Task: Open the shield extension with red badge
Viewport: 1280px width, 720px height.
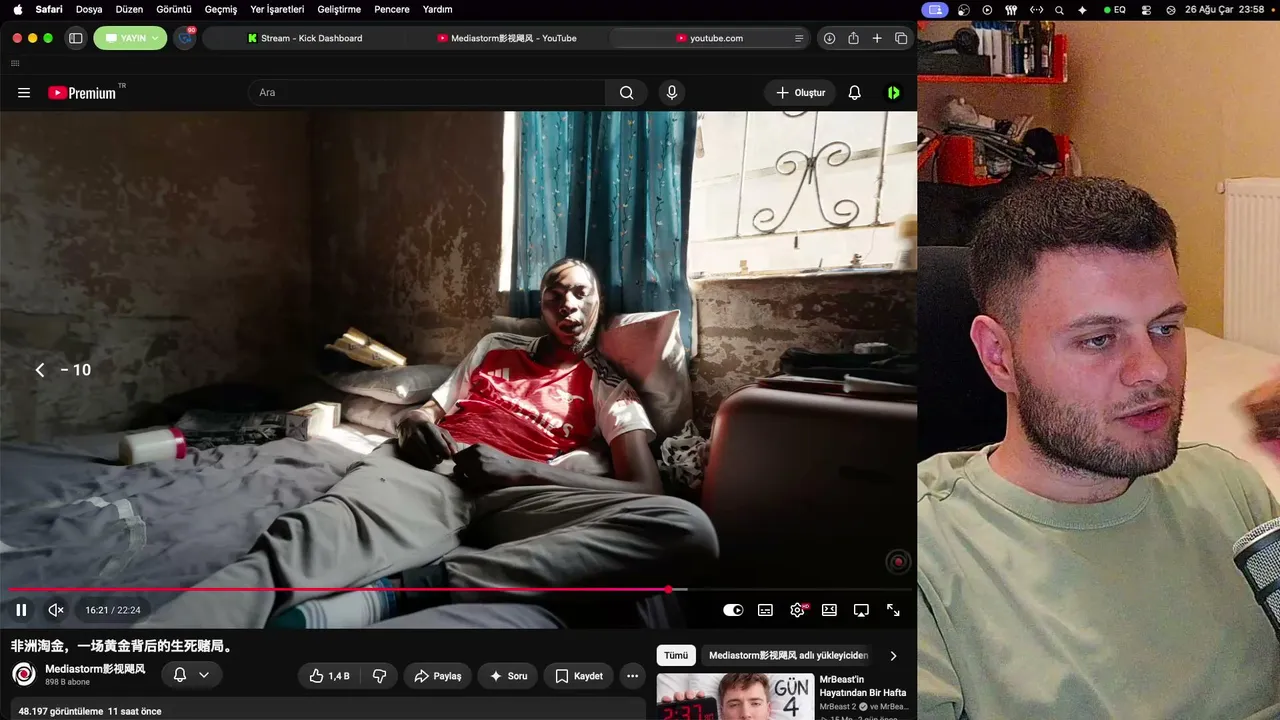Action: (x=185, y=38)
